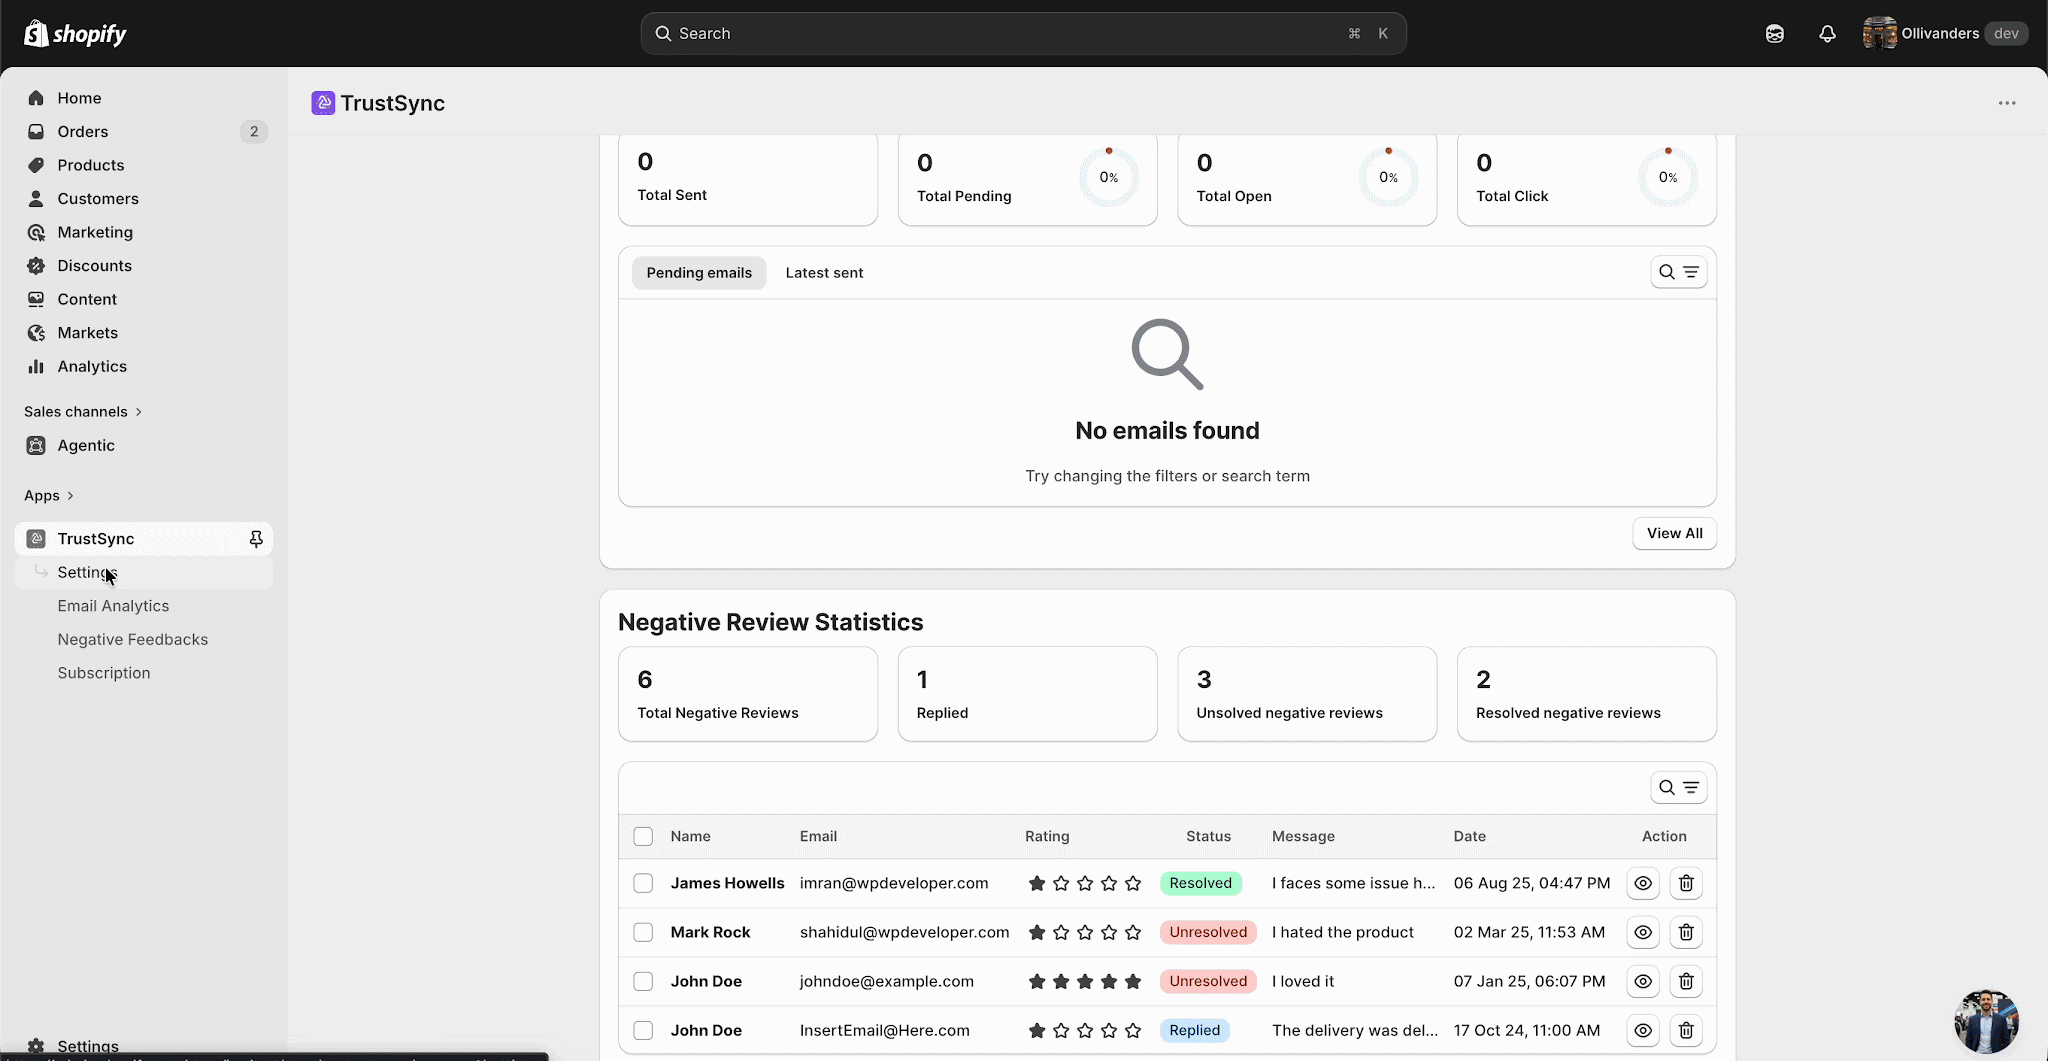Open Negative Feedbacks in sidebar
This screenshot has width=2048, height=1061.
133,640
